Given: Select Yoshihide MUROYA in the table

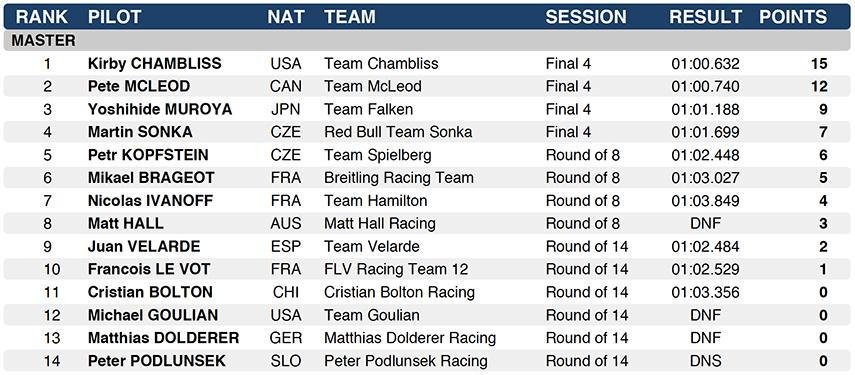Looking at the screenshot, I should click(x=160, y=110).
